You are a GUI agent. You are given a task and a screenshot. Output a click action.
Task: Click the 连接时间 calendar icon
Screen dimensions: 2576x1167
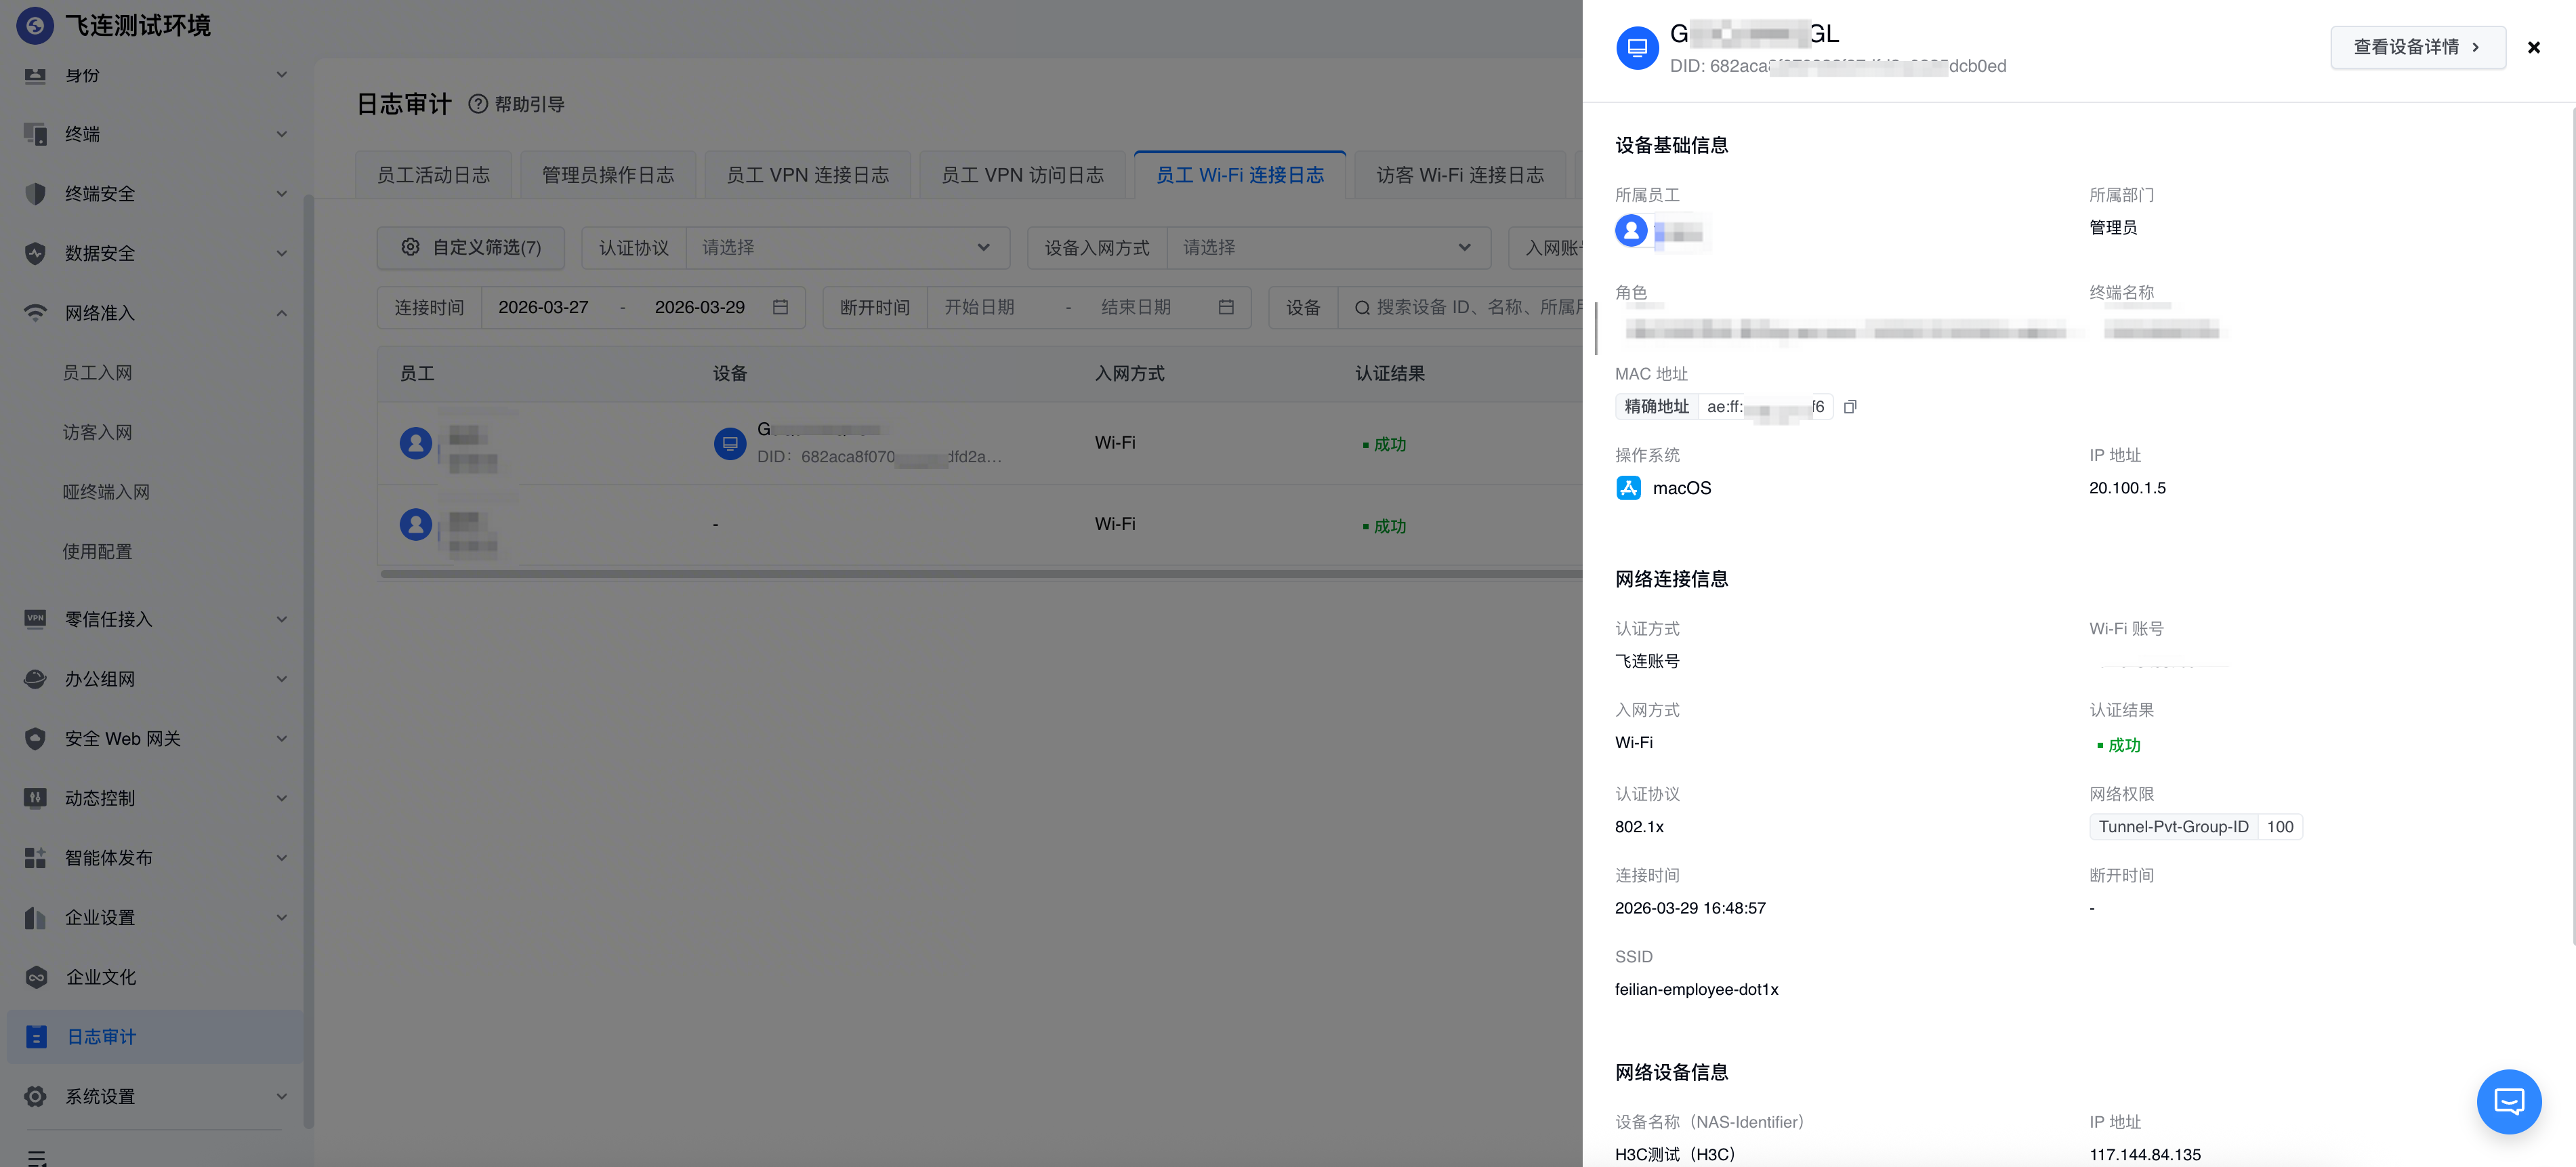coord(780,307)
